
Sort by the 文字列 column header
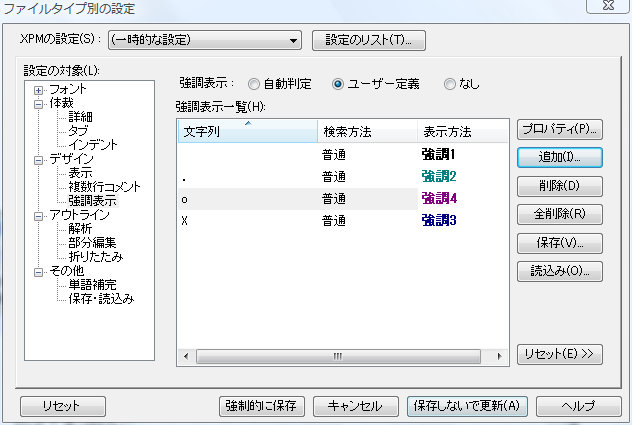point(248,131)
